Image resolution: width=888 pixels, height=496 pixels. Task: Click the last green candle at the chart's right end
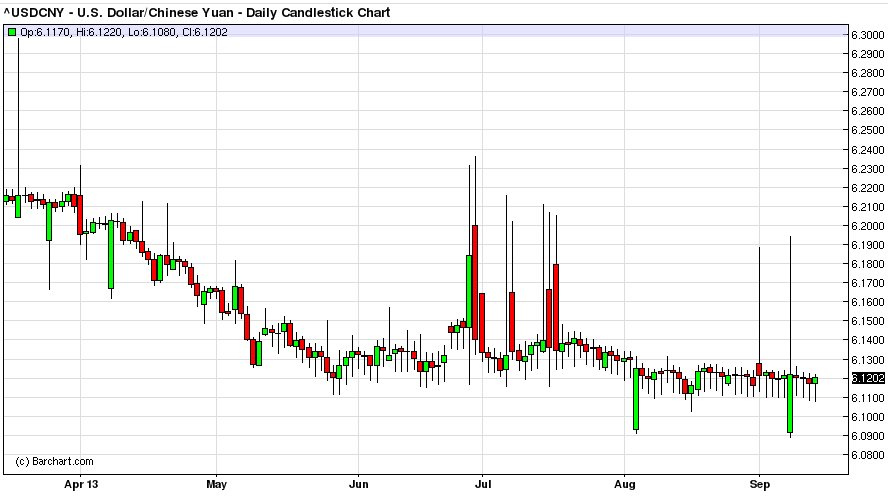[x=816, y=380]
